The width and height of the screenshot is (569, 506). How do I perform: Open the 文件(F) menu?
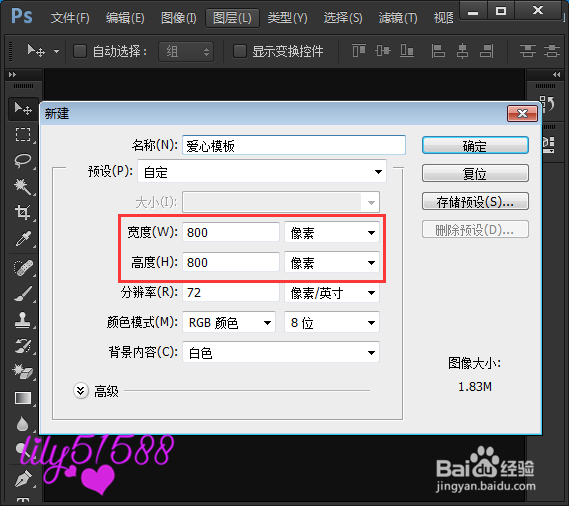click(x=70, y=18)
